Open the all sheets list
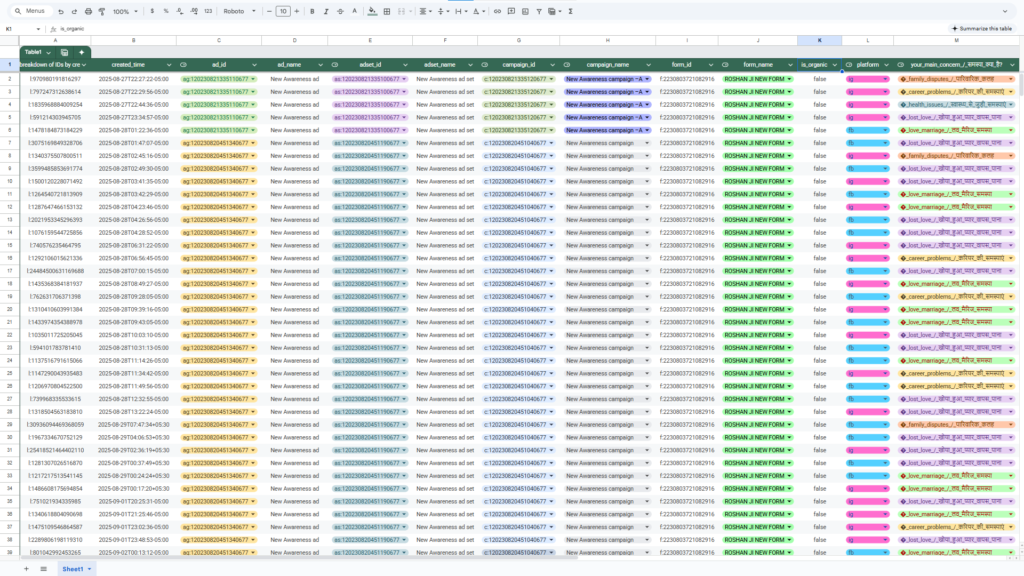This screenshot has height=576, width=1024. 41,568
